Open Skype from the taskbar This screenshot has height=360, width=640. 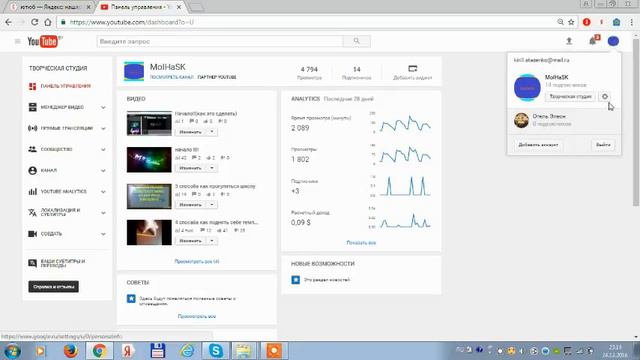coord(216,351)
